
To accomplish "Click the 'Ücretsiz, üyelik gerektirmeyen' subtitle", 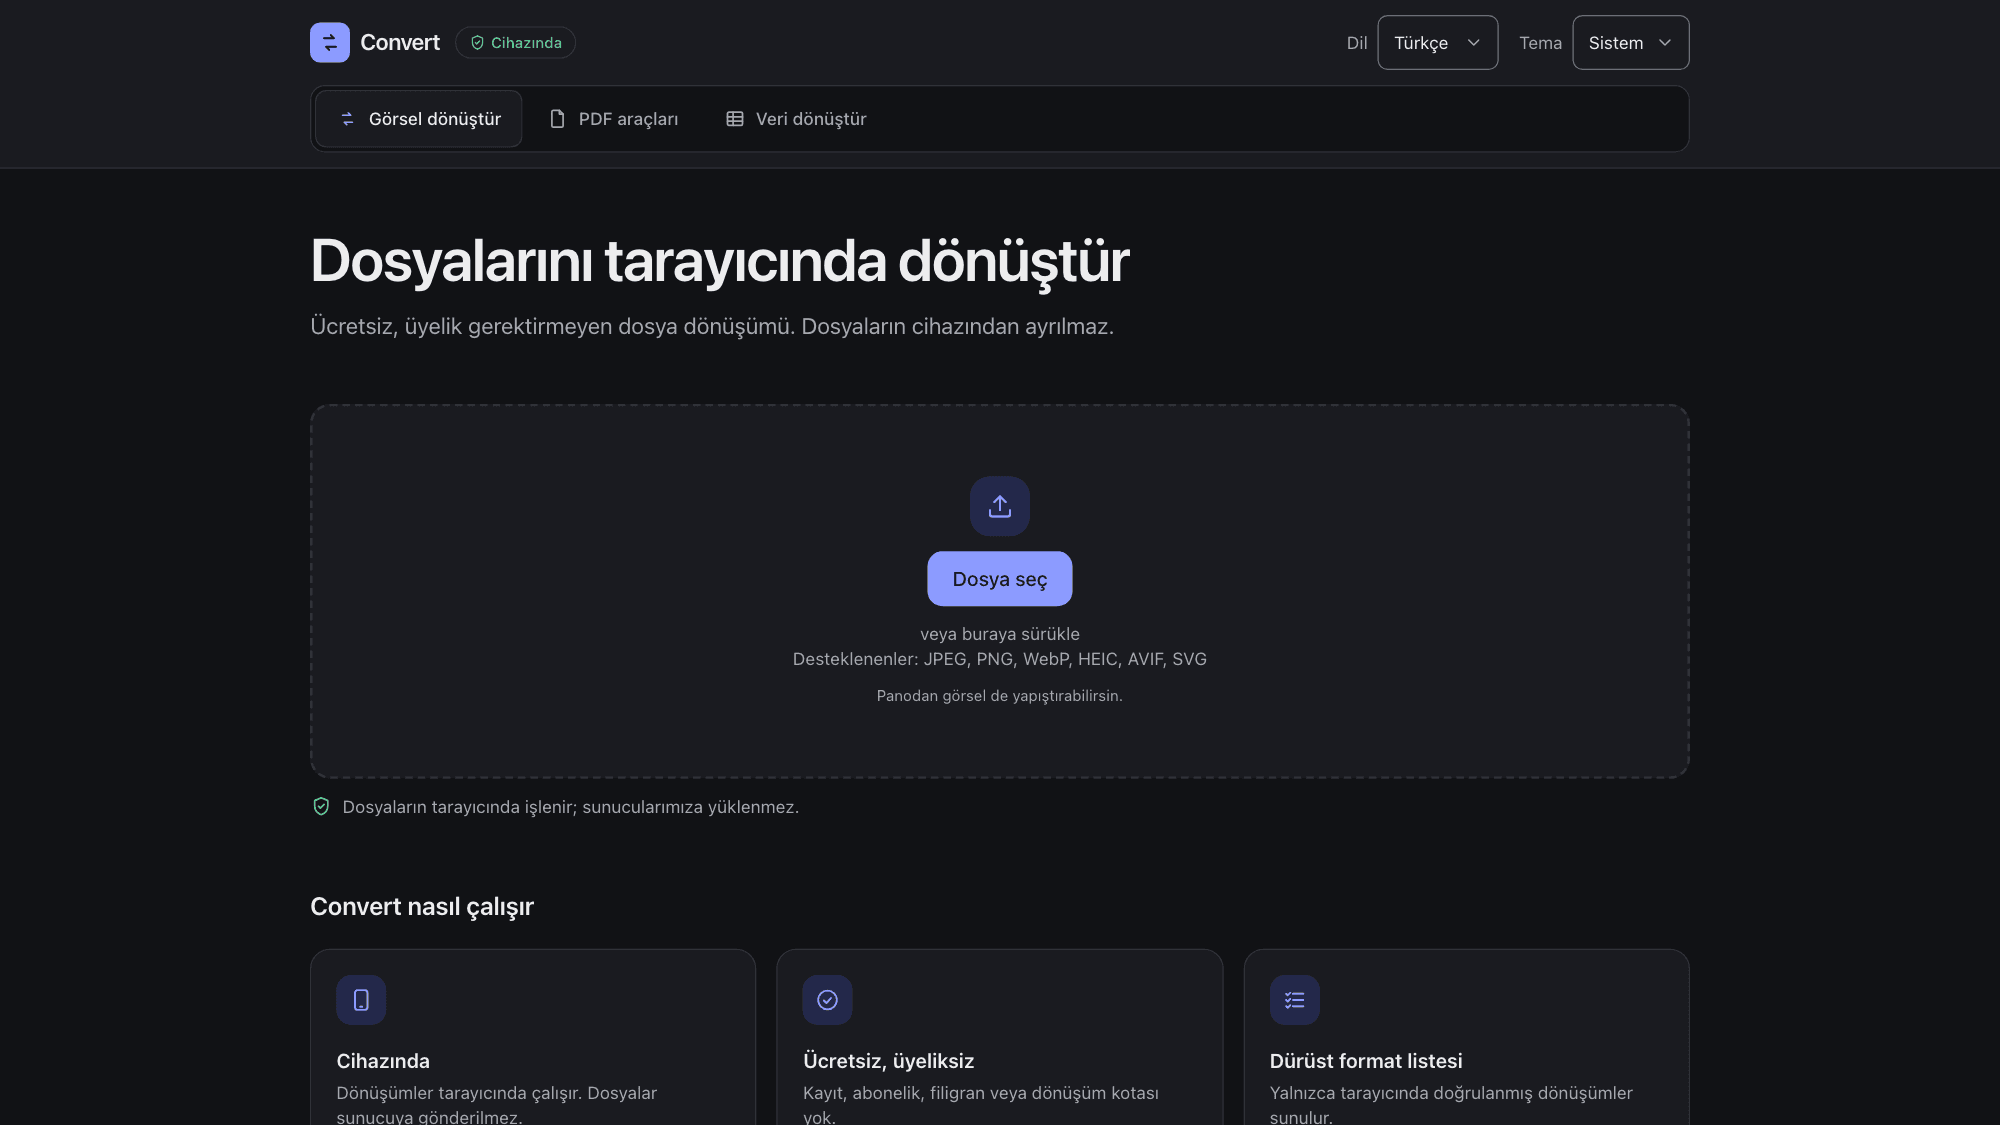I will pyautogui.click(x=711, y=327).
